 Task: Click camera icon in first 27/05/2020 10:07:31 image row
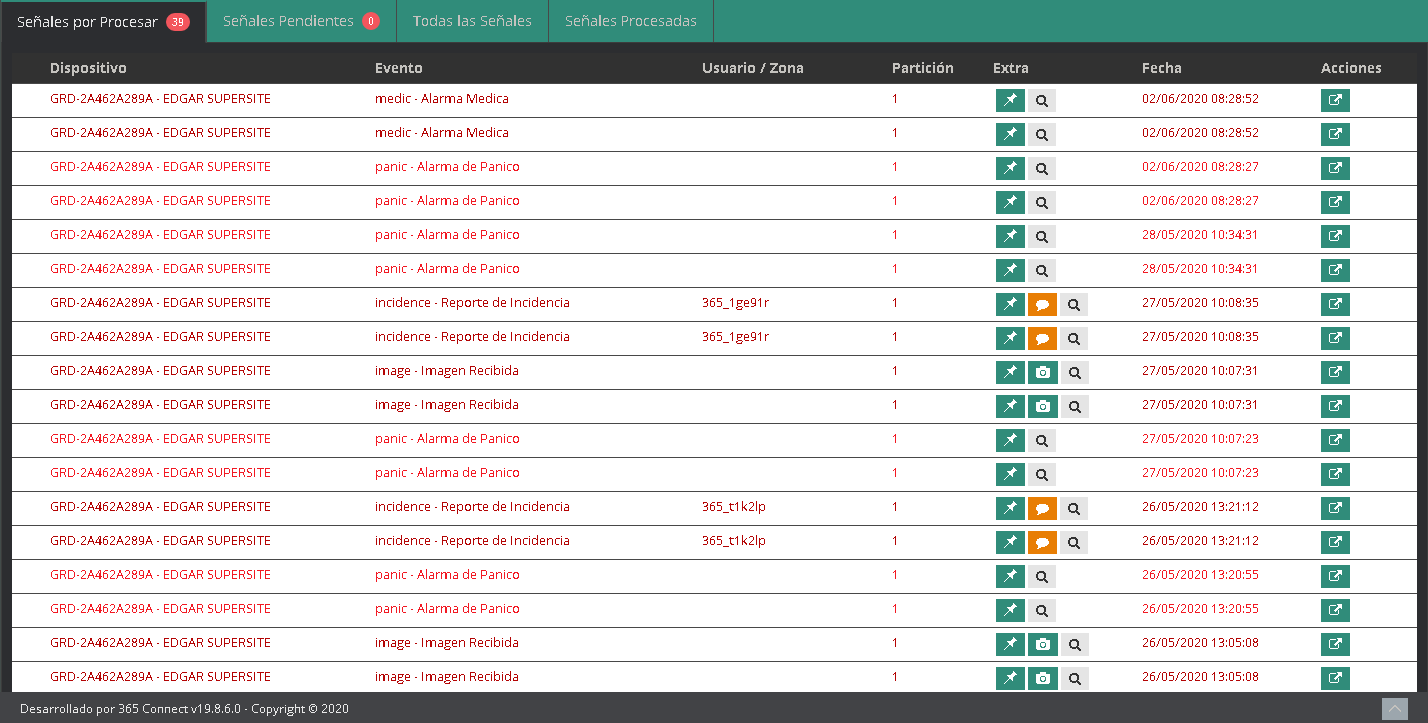pyautogui.click(x=1042, y=372)
